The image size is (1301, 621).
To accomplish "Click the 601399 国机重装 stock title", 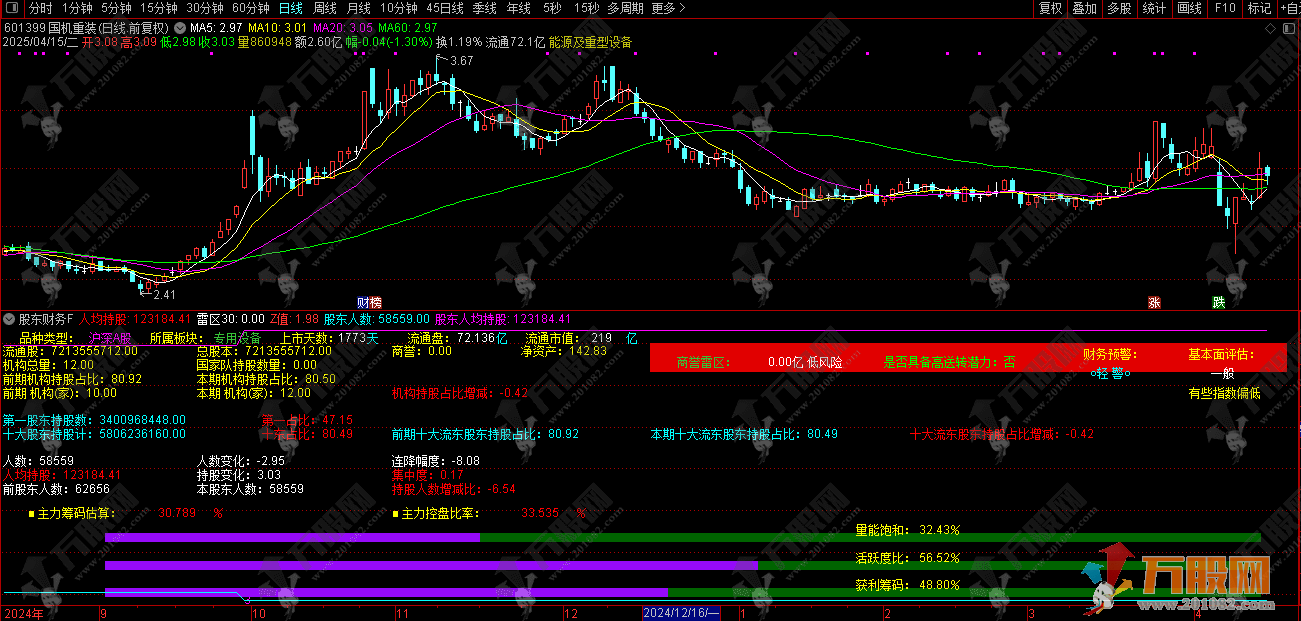I will [86, 28].
